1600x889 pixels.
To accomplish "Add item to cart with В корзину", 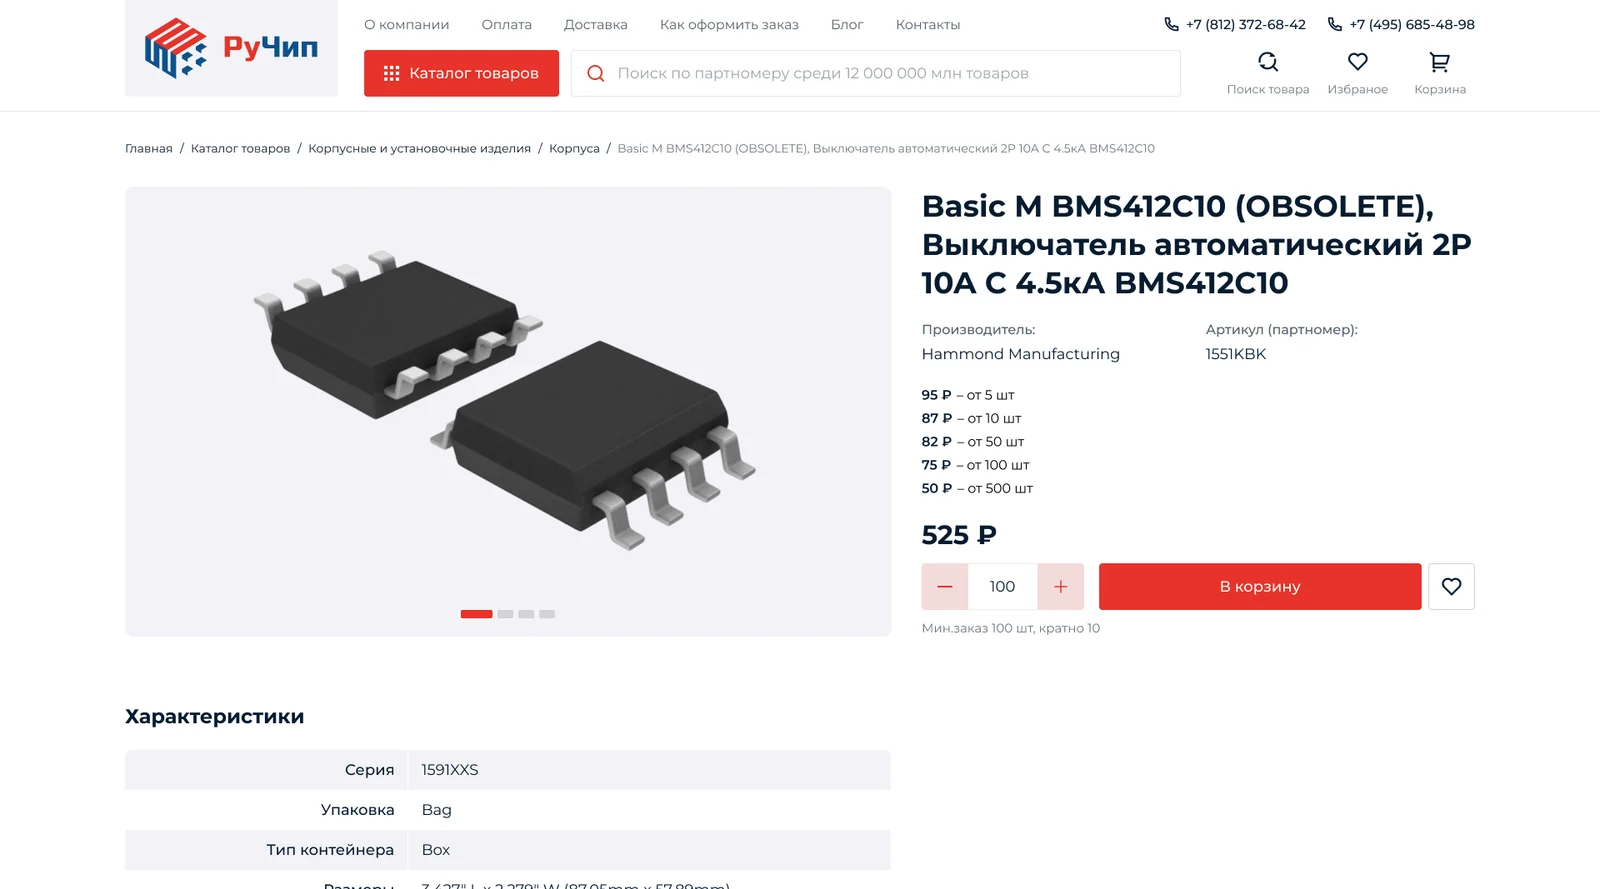I will click(1260, 586).
